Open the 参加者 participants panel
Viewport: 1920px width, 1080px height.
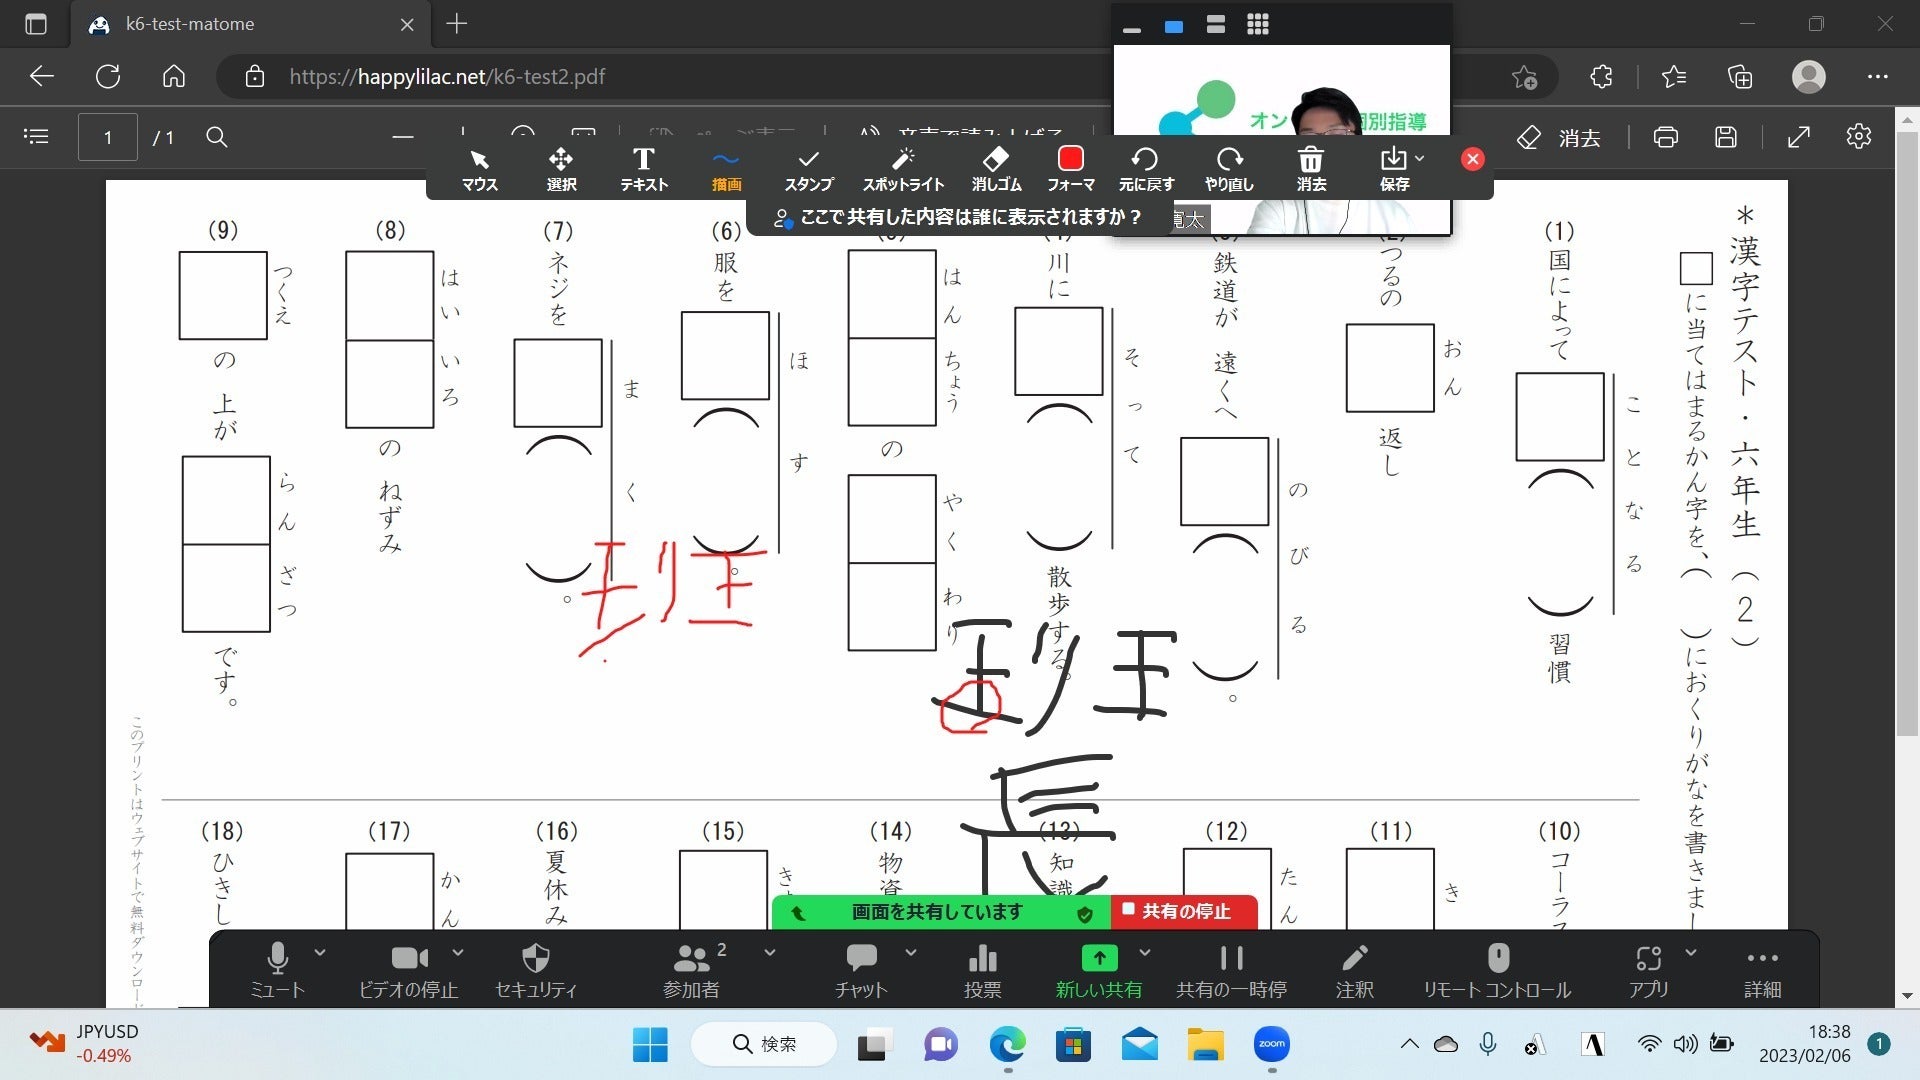(x=691, y=970)
